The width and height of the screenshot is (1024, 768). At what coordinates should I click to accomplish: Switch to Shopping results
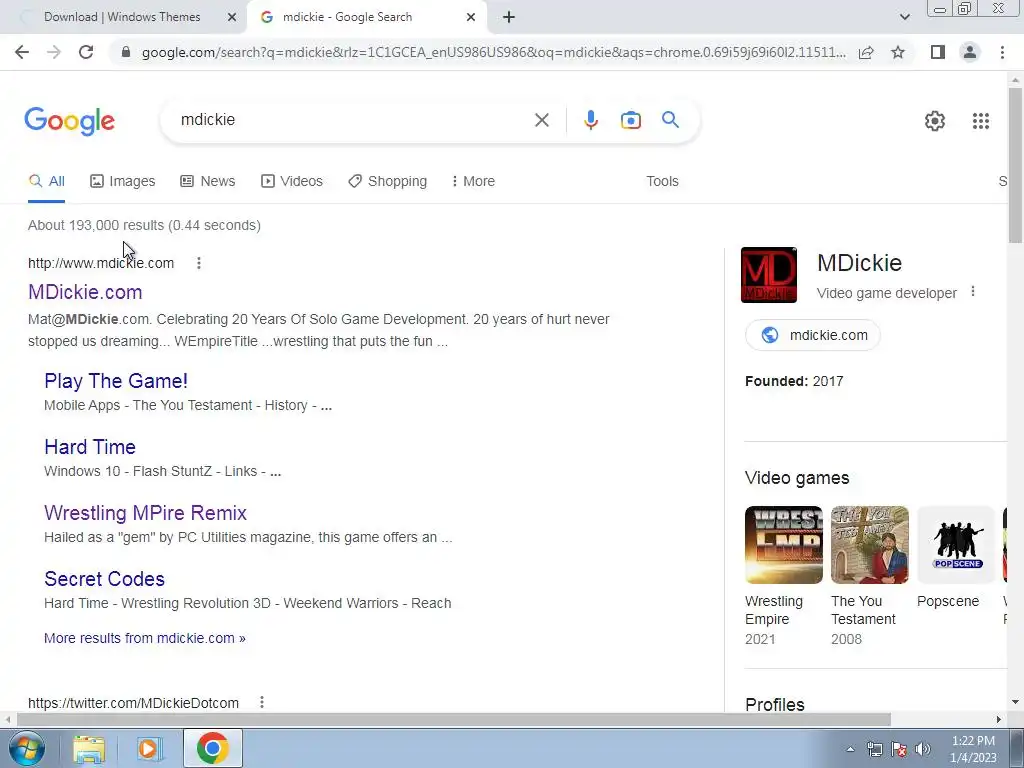pos(388,182)
